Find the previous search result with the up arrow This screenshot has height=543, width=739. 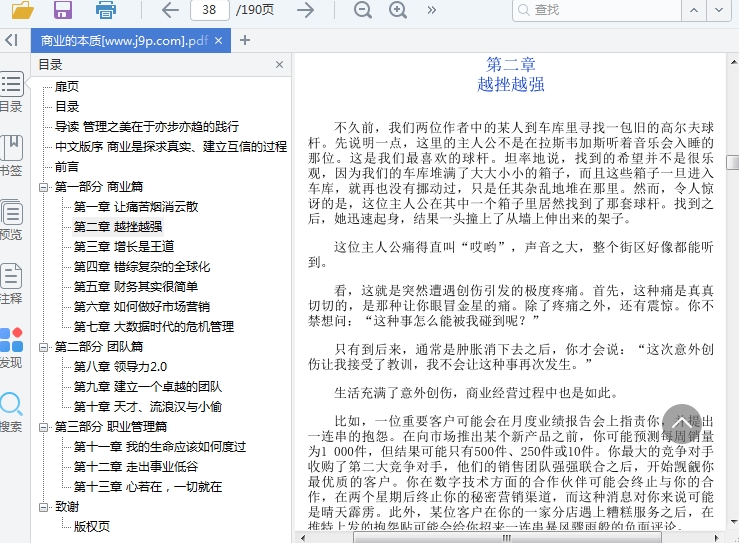coord(694,10)
